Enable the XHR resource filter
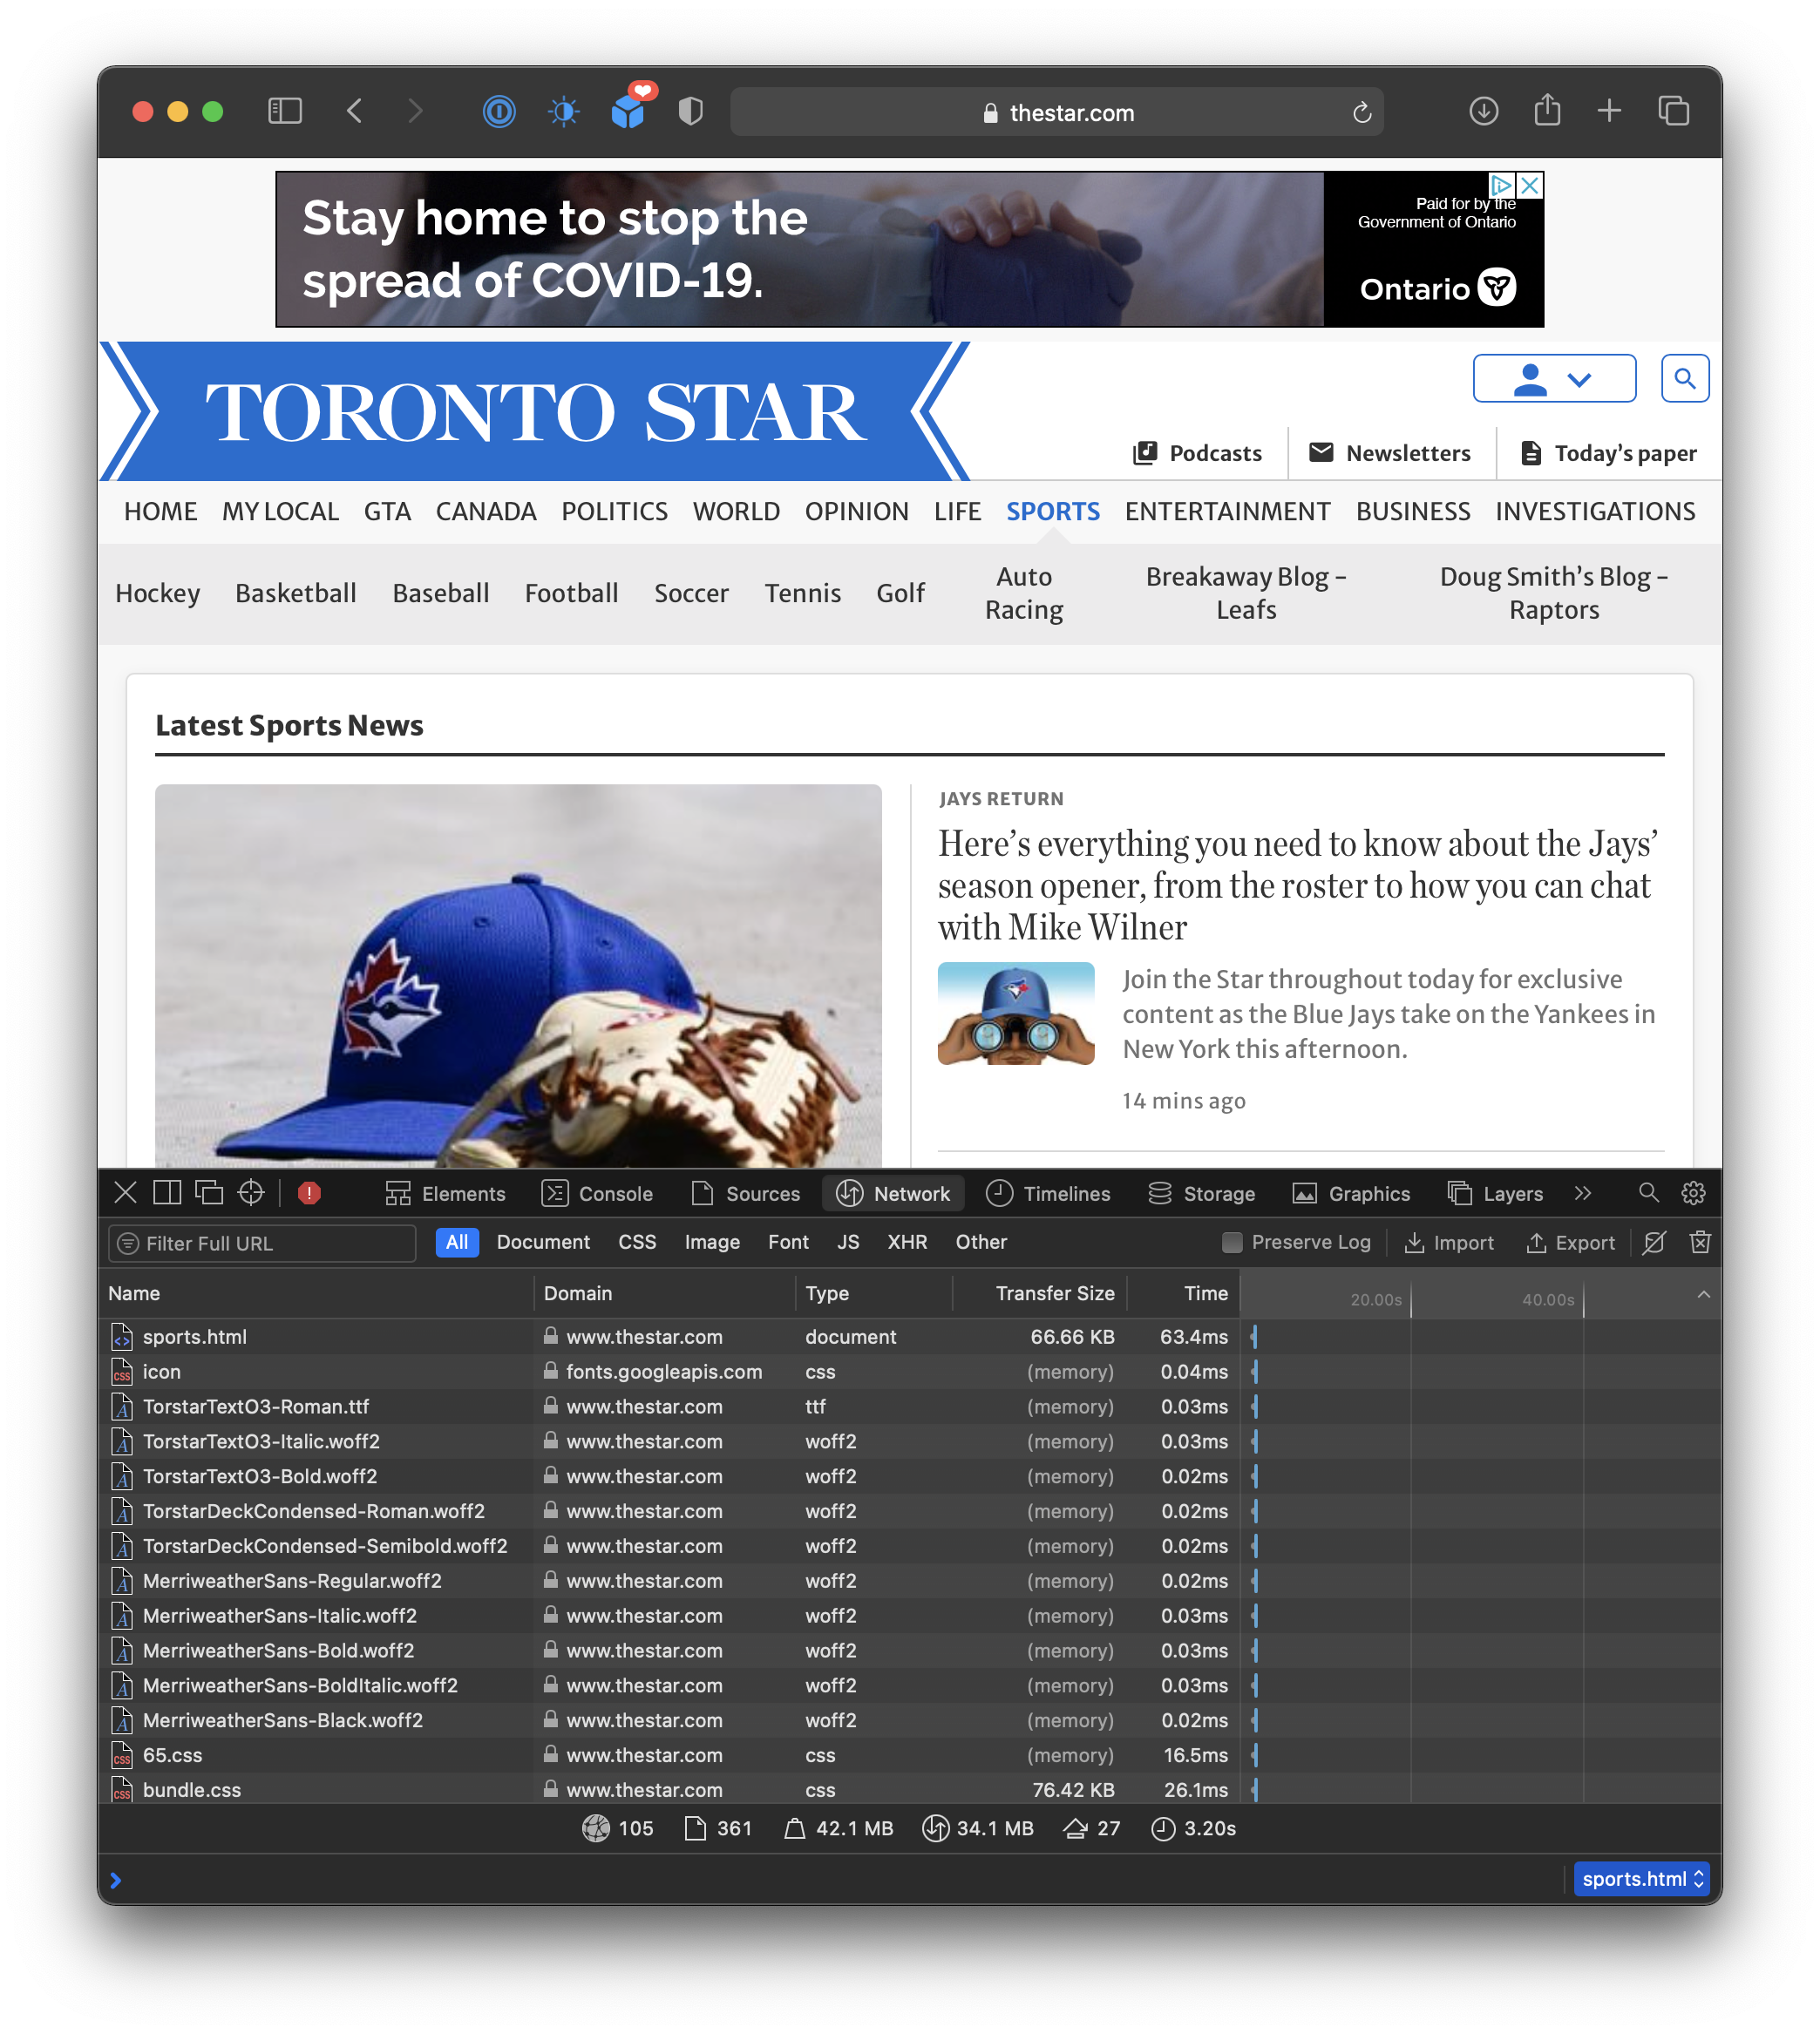The image size is (1820, 2034). (x=906, y=1242)
